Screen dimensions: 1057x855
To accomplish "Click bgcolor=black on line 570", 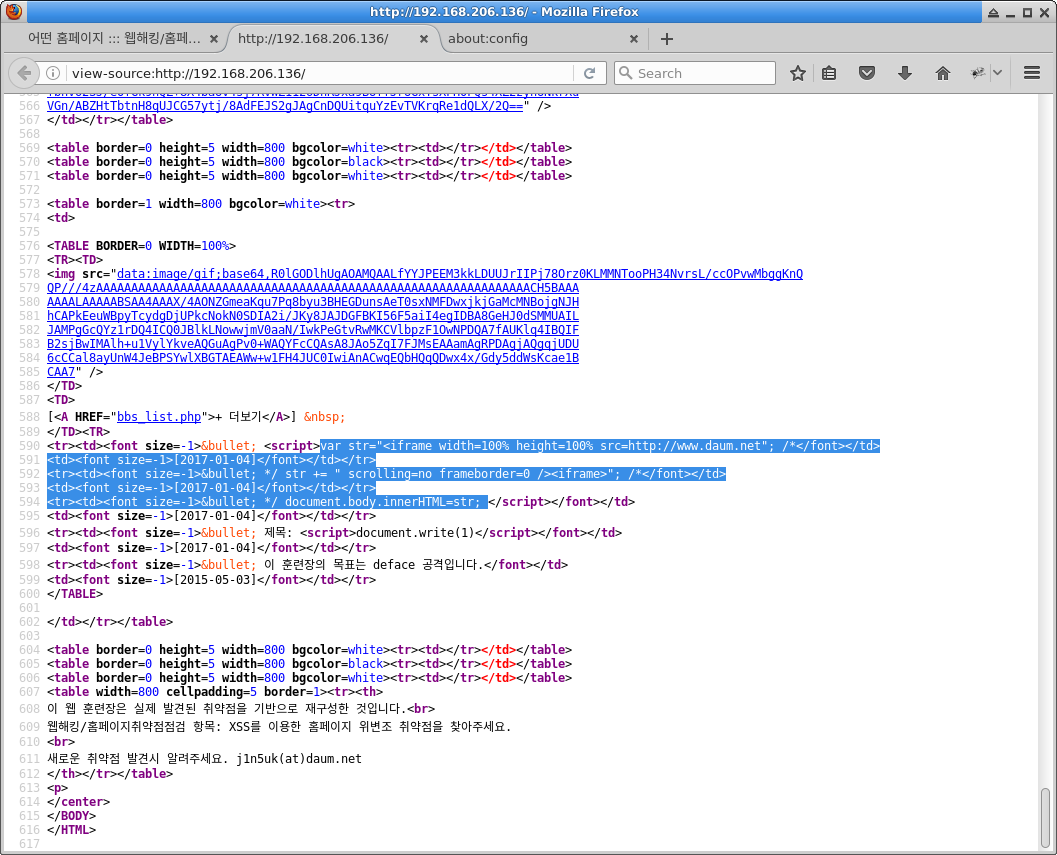I will pos(338,161).
